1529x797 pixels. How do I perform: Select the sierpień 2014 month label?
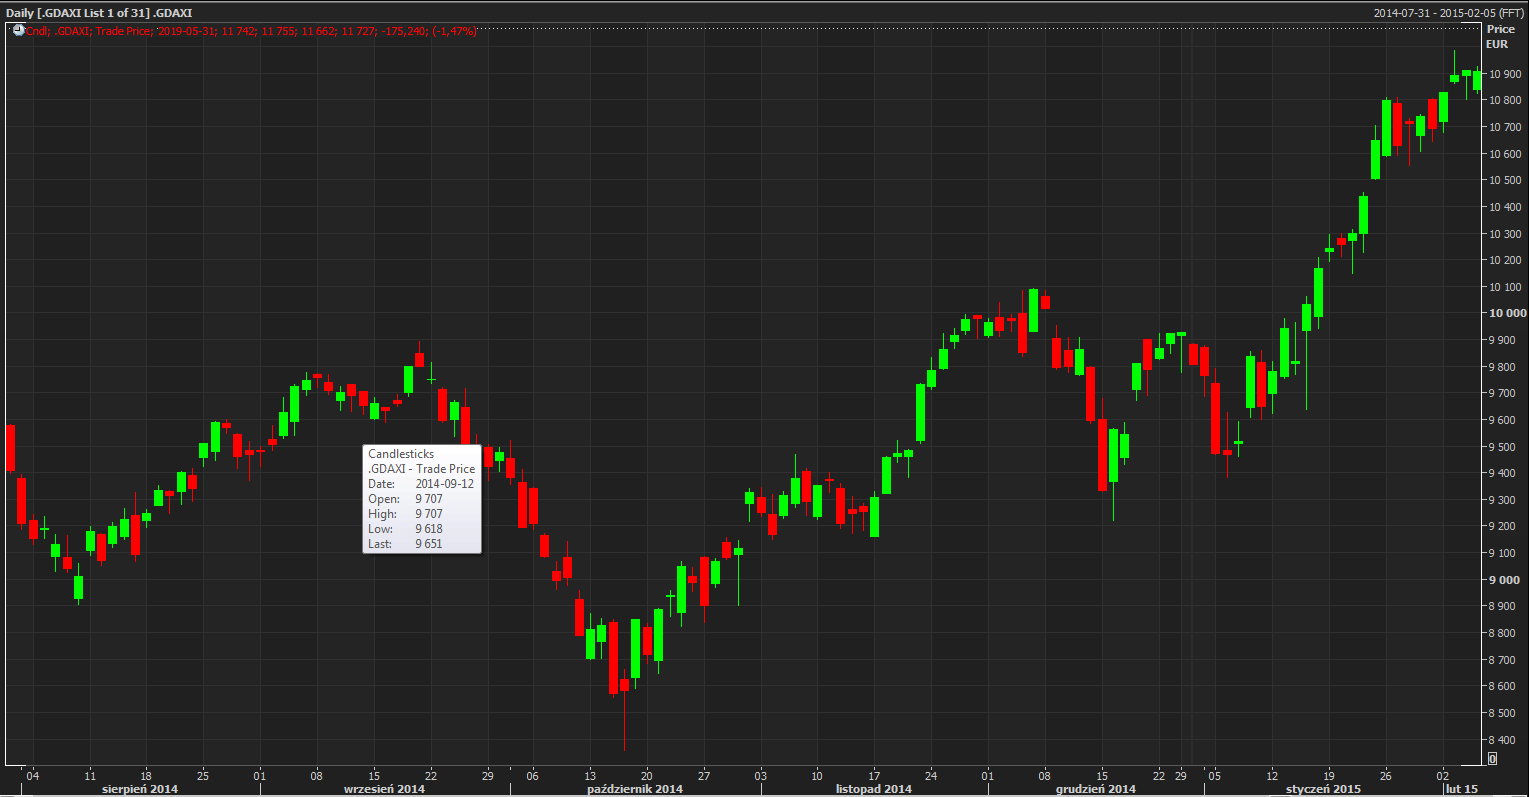[139, 789]
